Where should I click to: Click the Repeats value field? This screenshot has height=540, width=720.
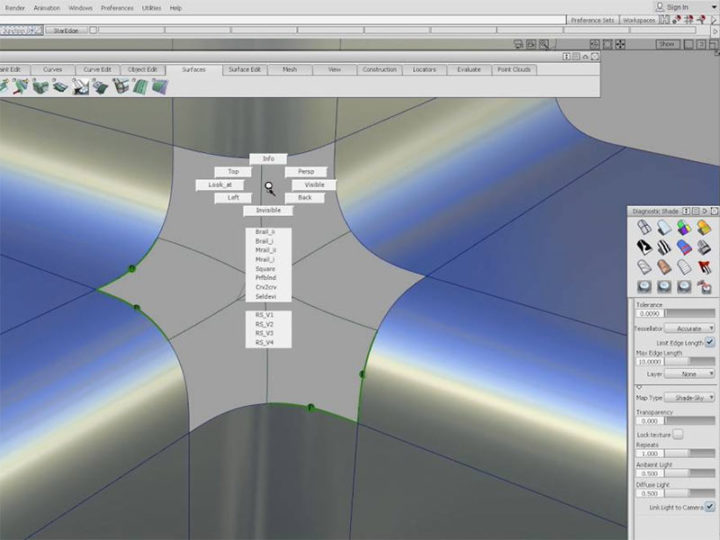[x=649, y=453]
